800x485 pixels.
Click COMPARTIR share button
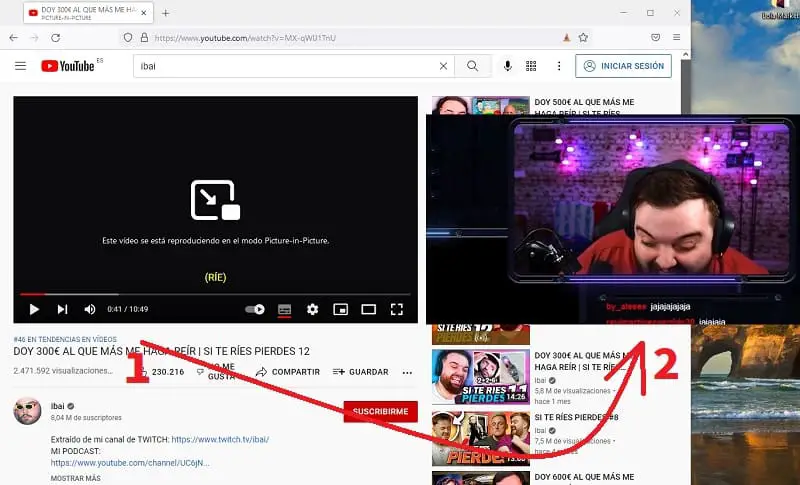(288, 372)
